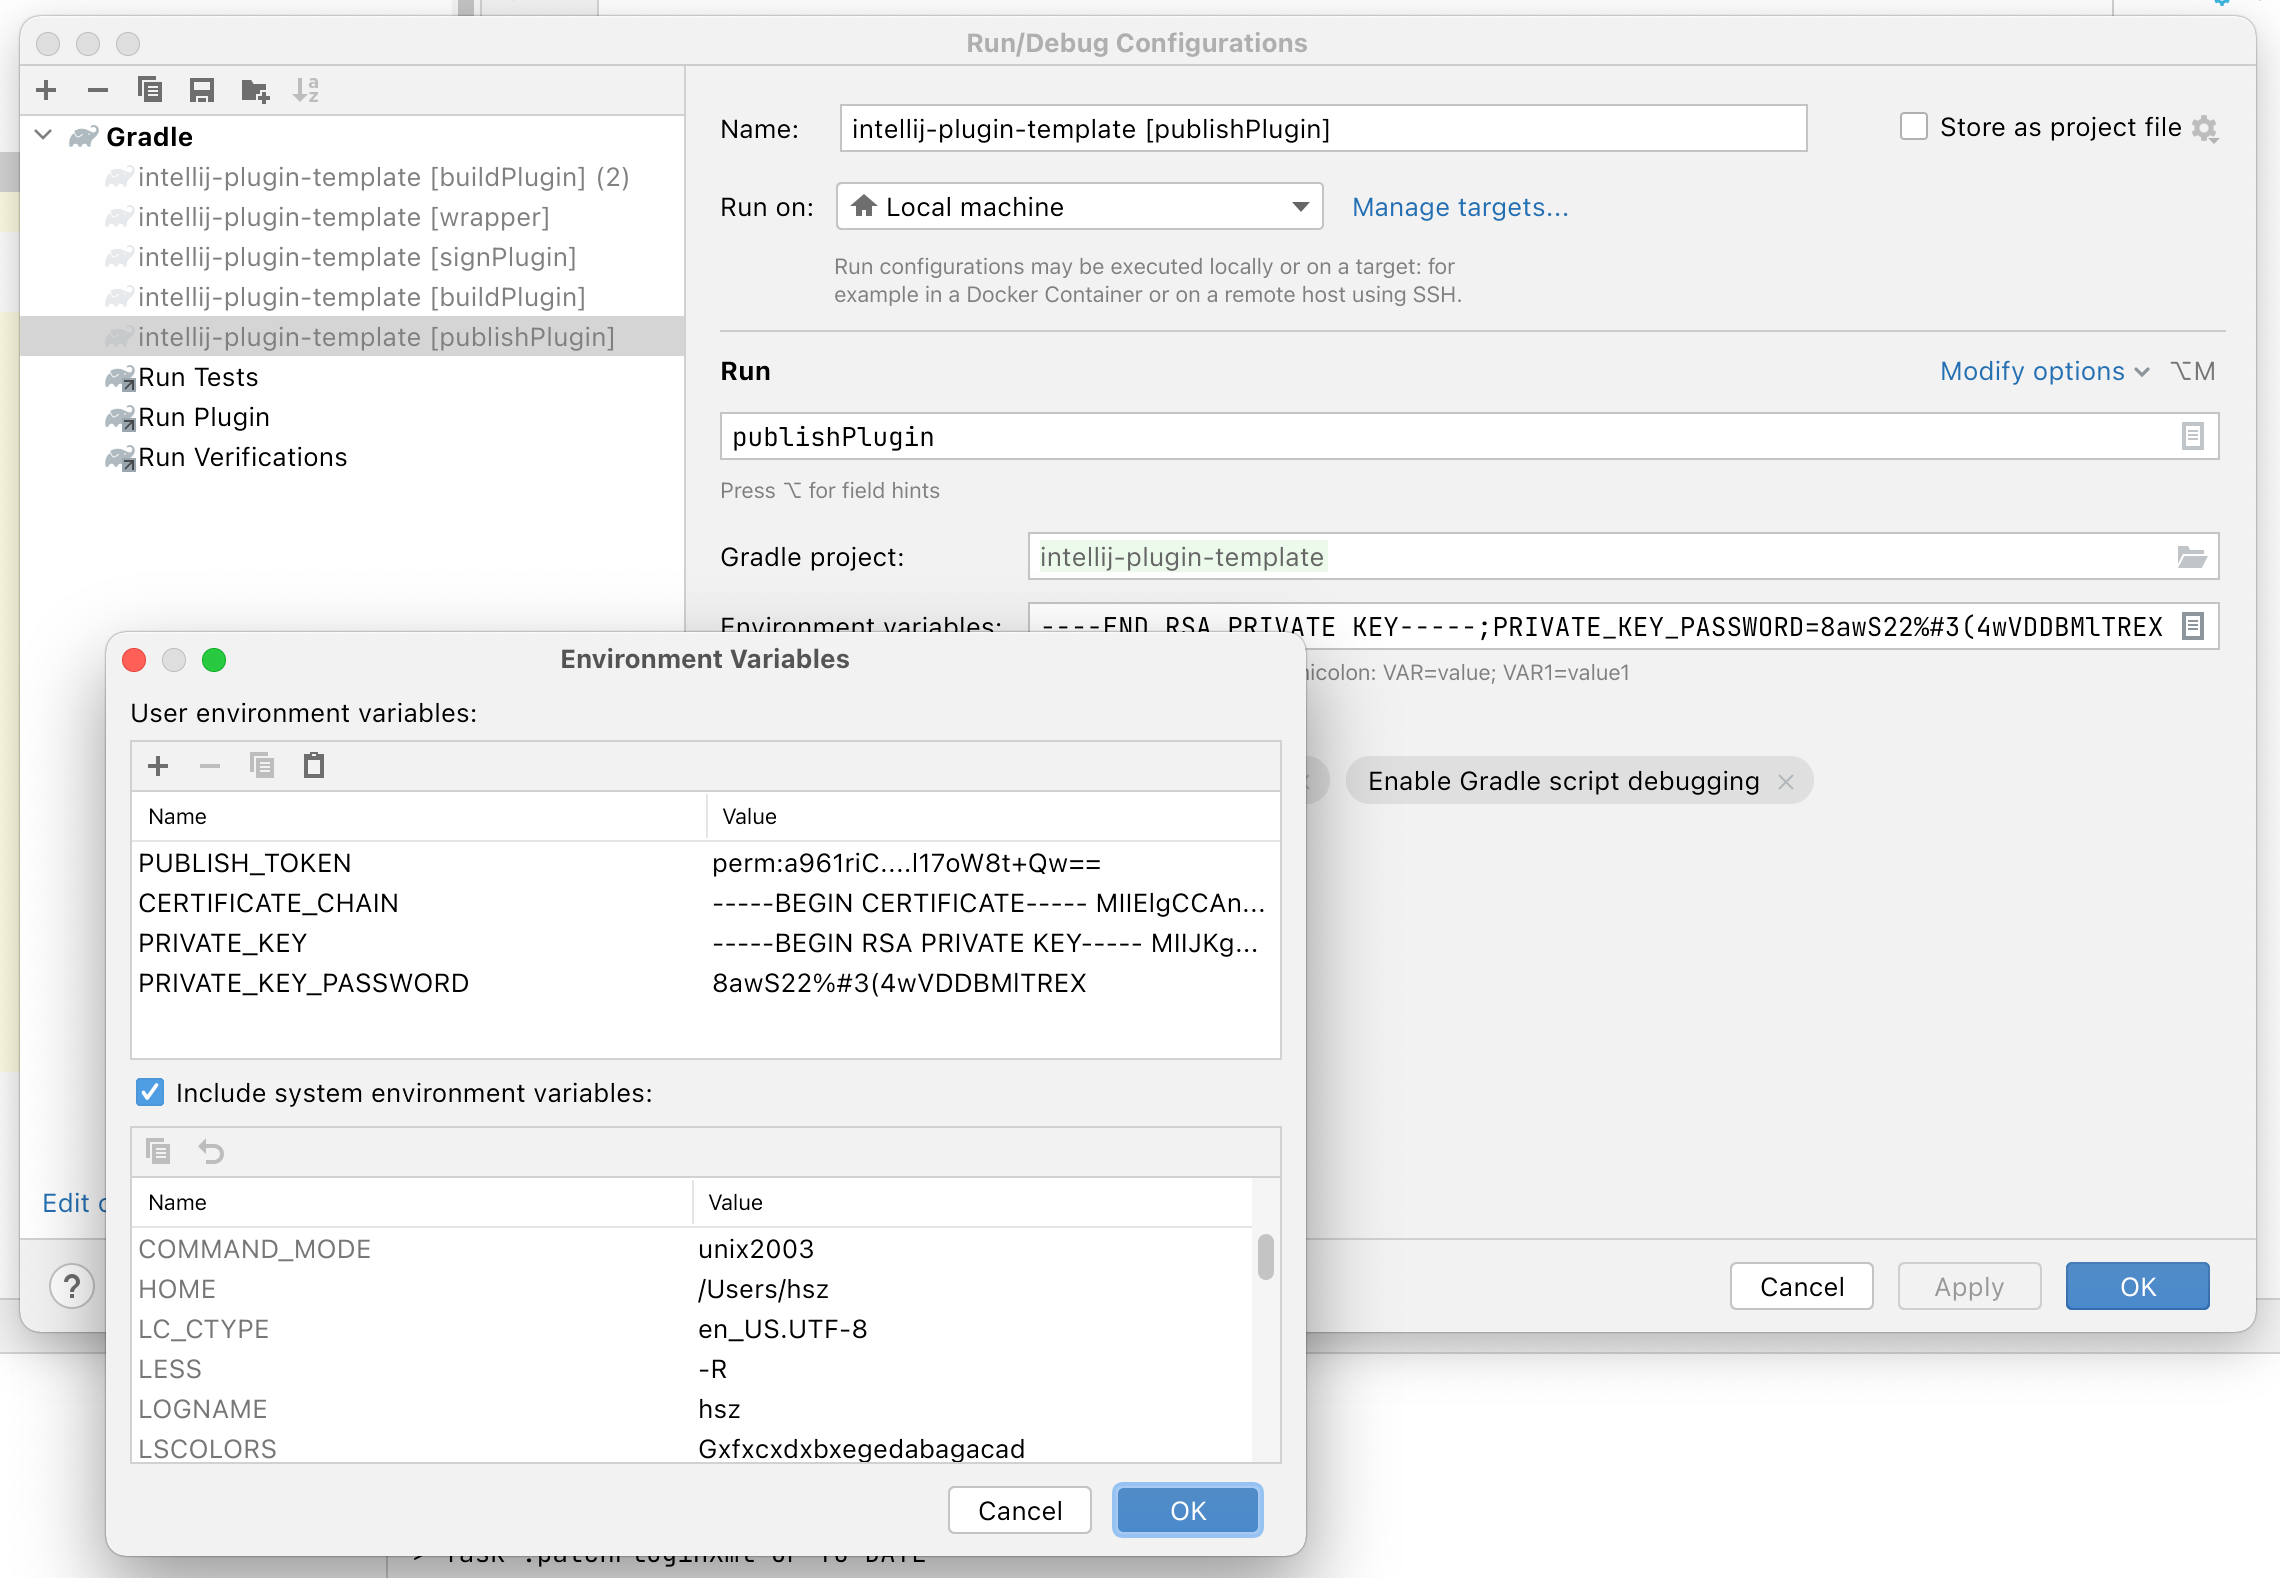Image resolution: width=2280 pixels, height=1578 pixels.
Task: Cancel the Environment Variables dialog
Action: coord(1020,1510)
